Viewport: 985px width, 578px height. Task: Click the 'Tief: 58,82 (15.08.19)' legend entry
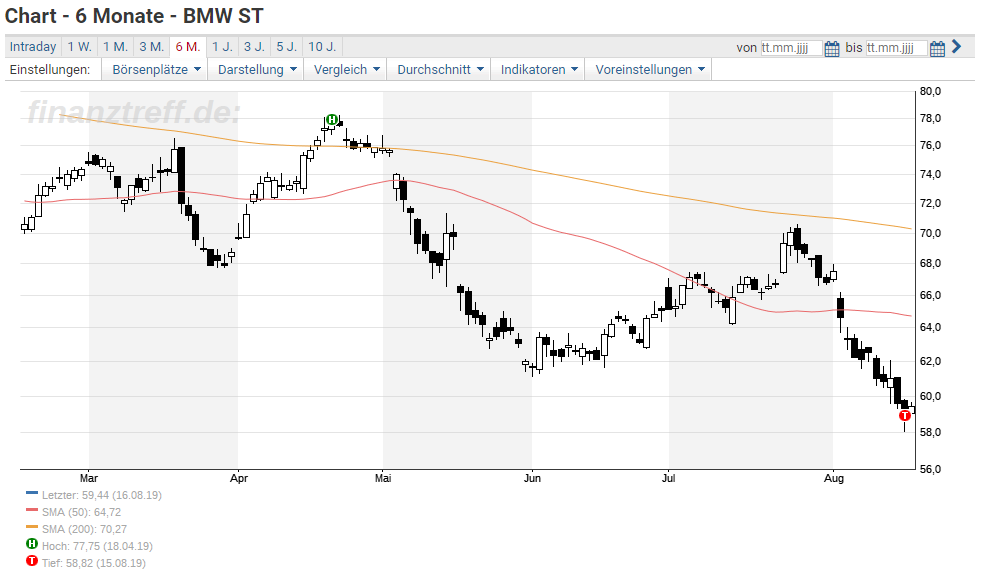(x=94, y=563)
